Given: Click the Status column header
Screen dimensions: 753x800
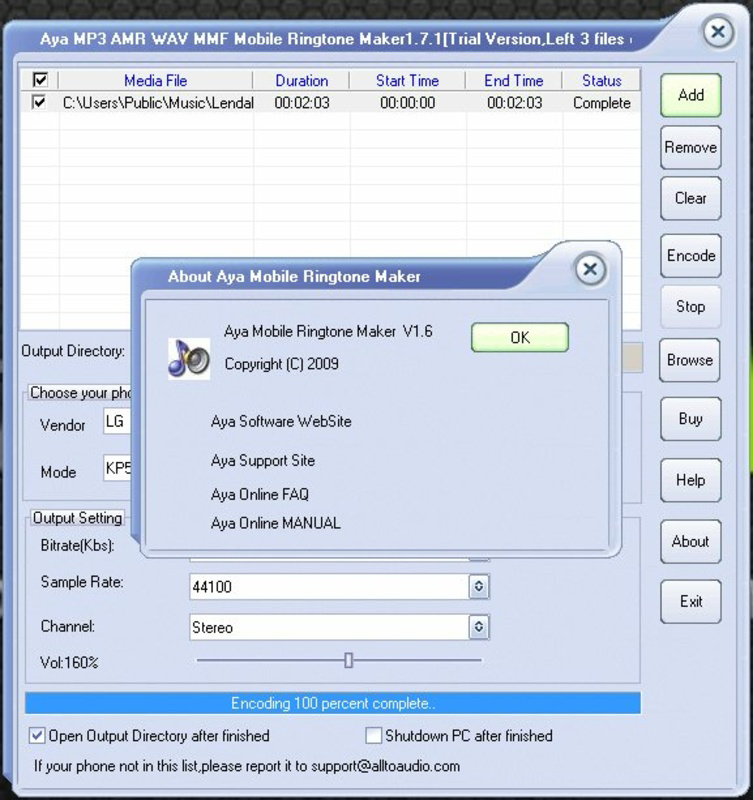Looking at the screenshot, I should (x=601, y=81).
